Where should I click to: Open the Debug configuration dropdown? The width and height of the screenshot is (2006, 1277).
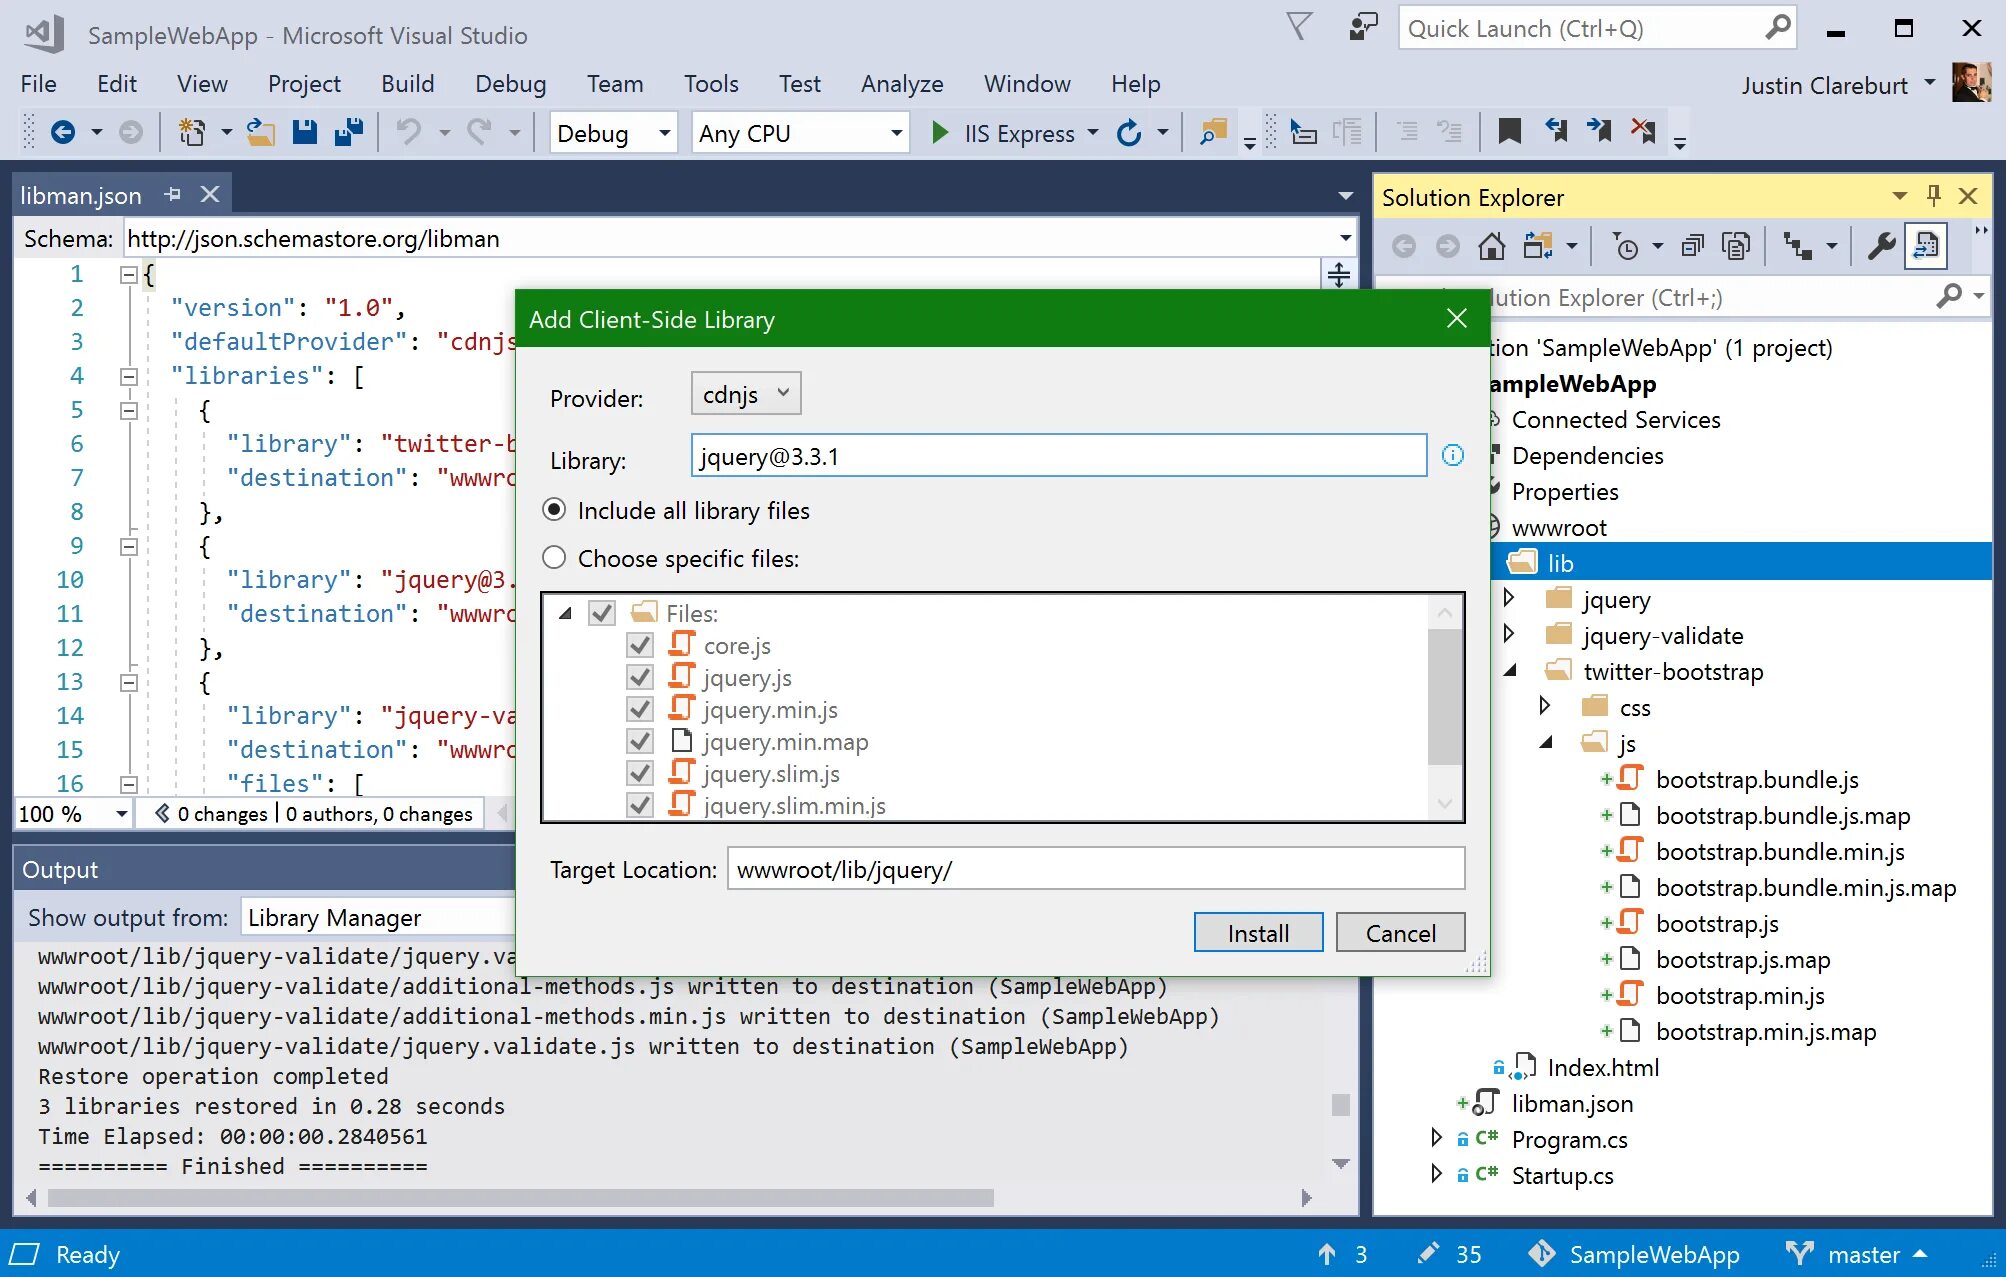point(613,133)
